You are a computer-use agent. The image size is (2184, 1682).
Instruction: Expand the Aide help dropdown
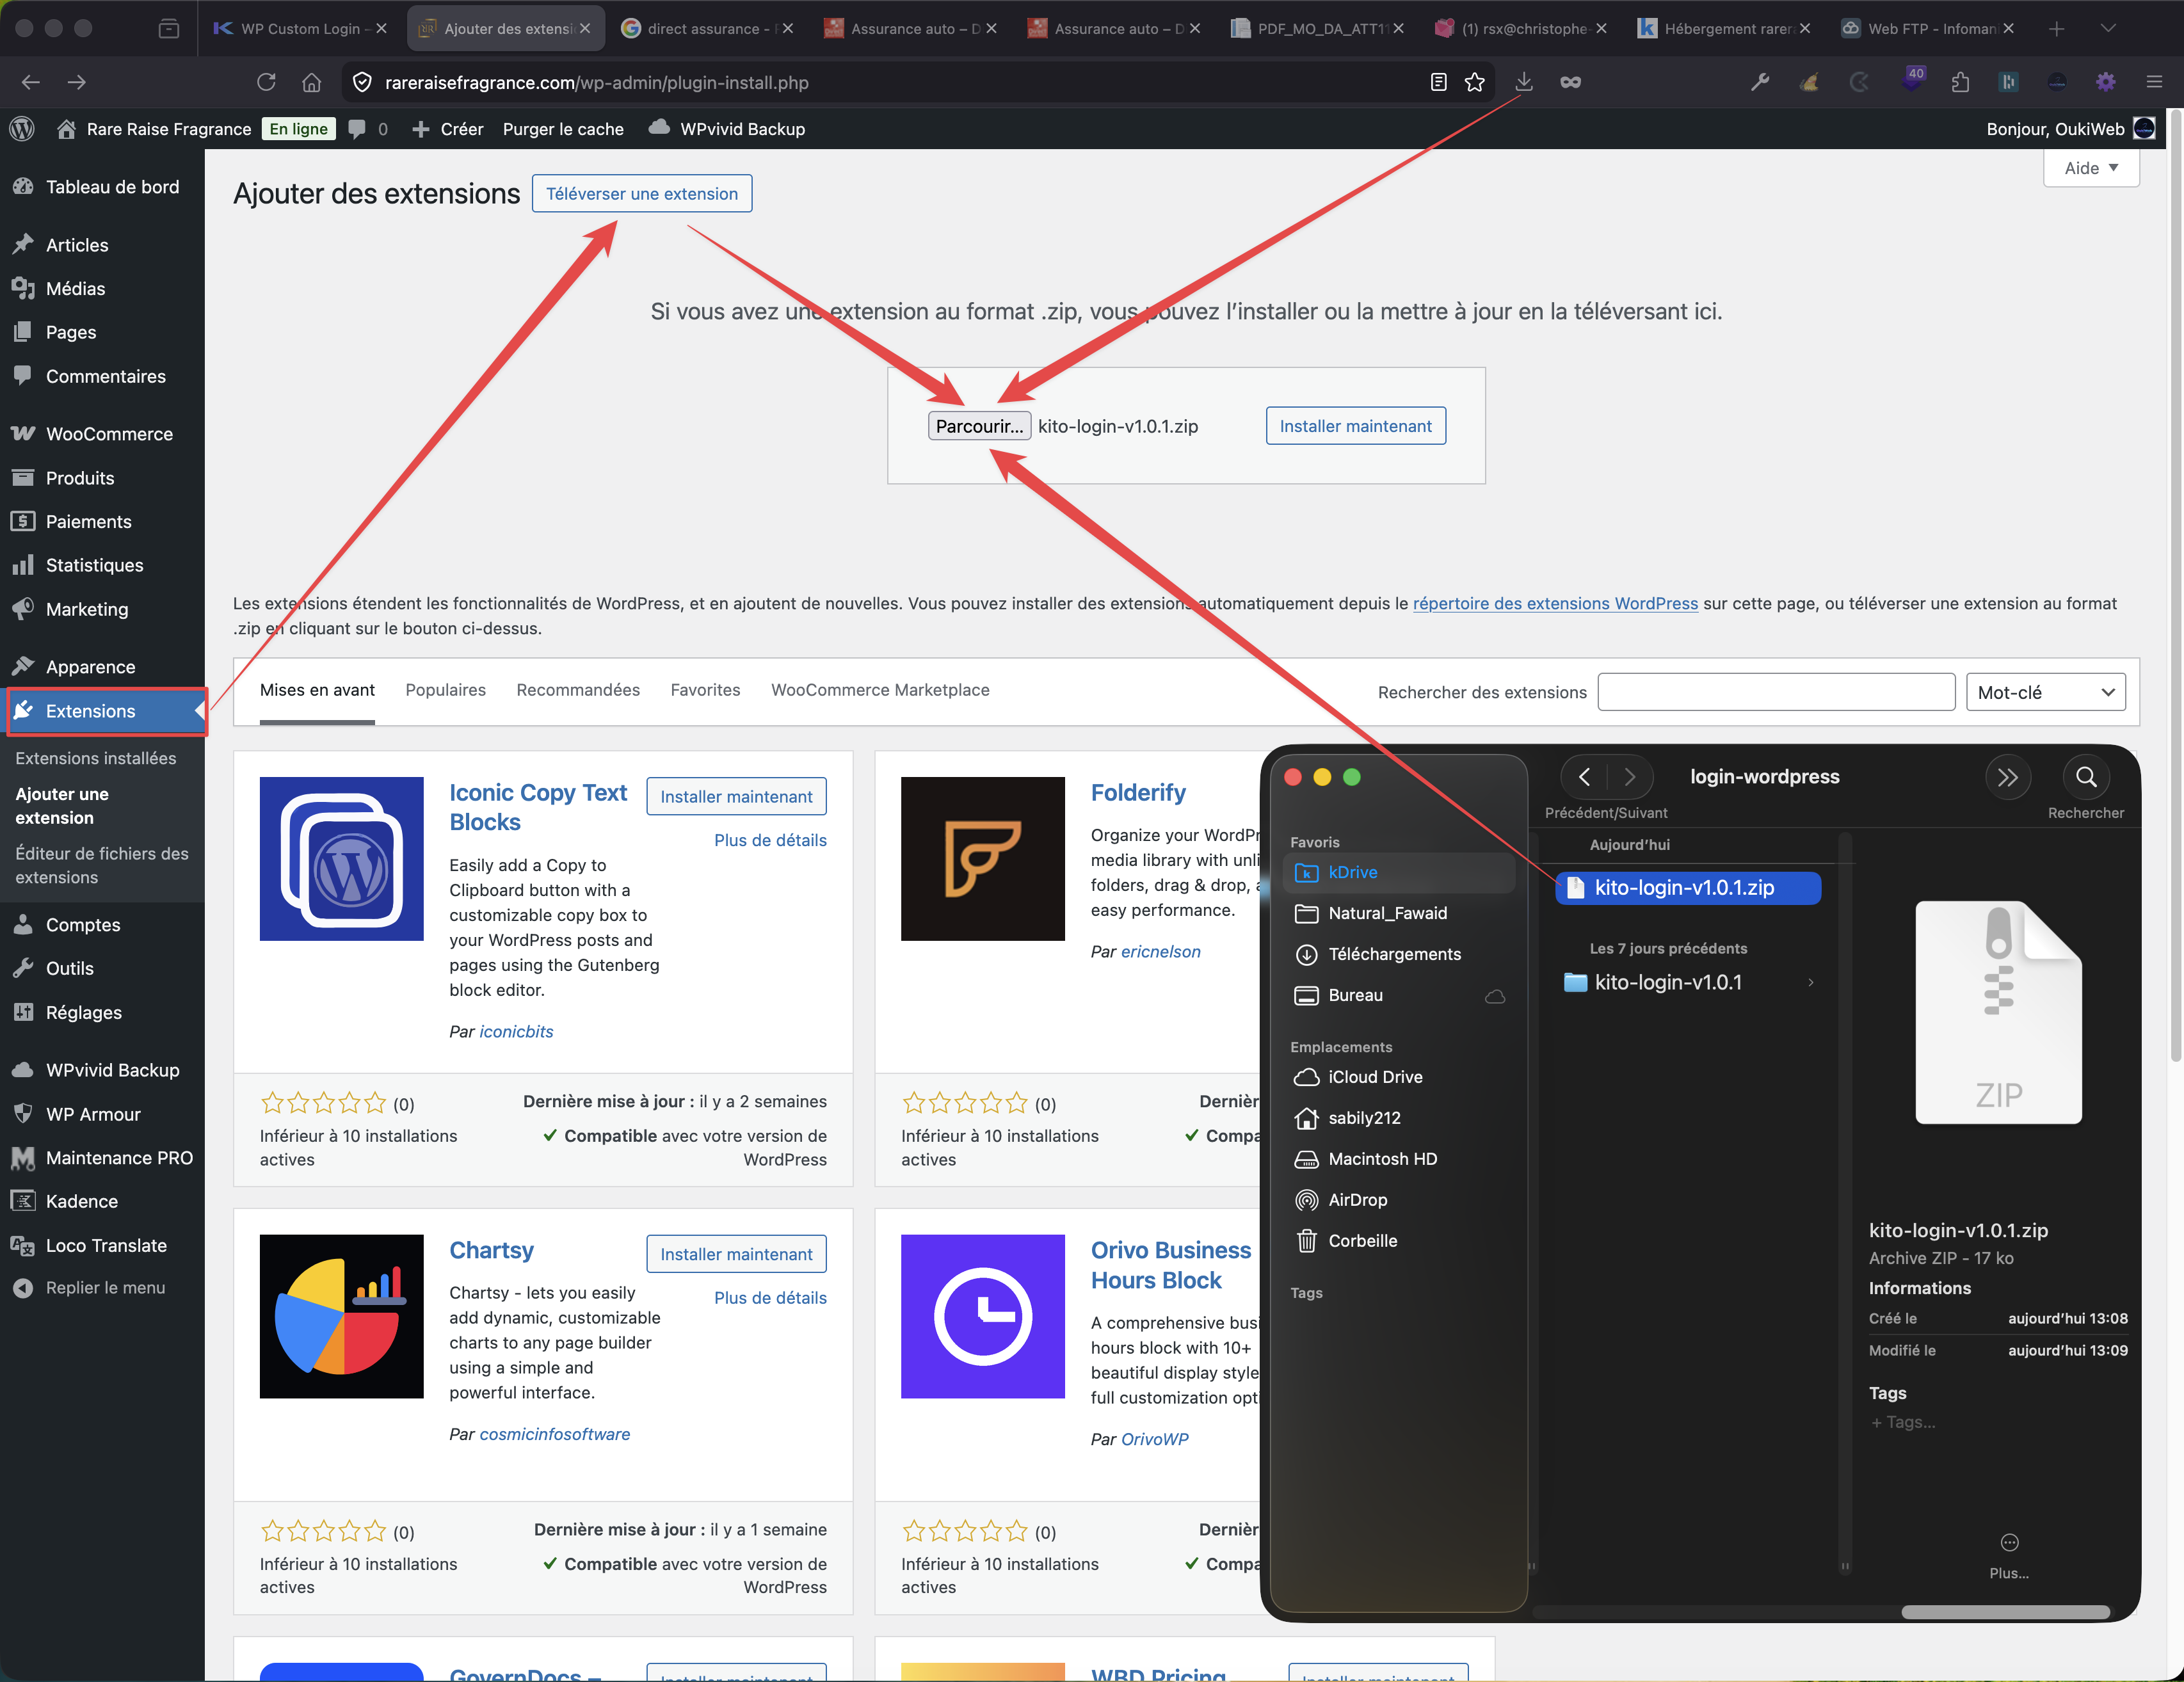(2090, 168)
